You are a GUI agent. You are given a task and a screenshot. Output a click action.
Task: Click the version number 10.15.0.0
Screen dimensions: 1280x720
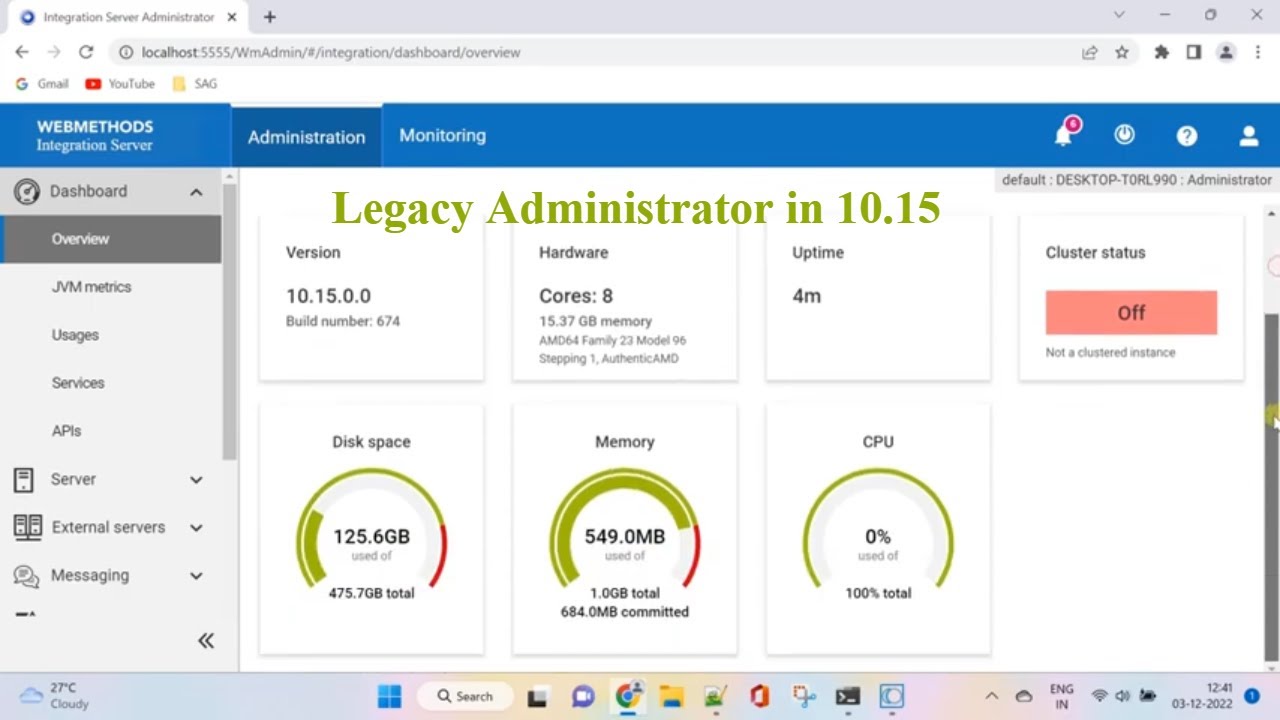(x=328, y=296)
